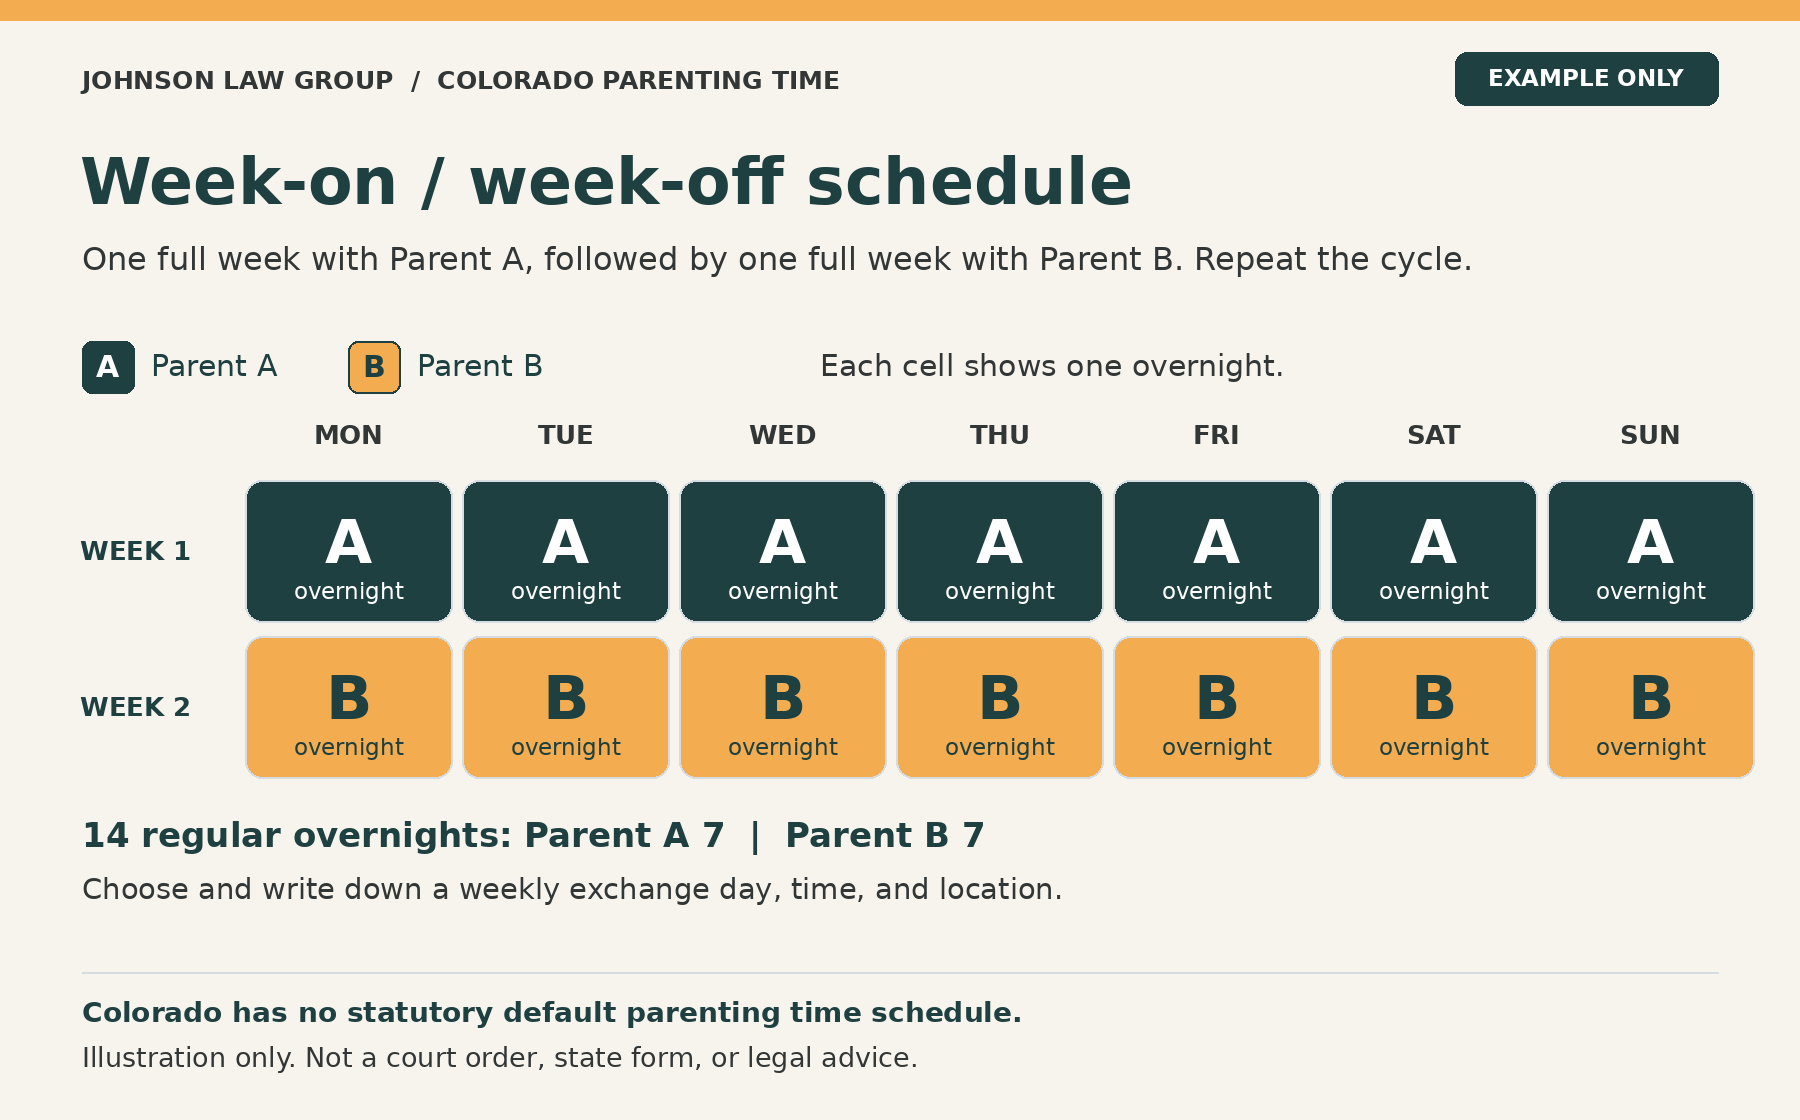The width and height of the screenshot is (1800, 1120).
Task: Select Week 2 Thursday B overnight cell
Action: [x=1000, y=707]
